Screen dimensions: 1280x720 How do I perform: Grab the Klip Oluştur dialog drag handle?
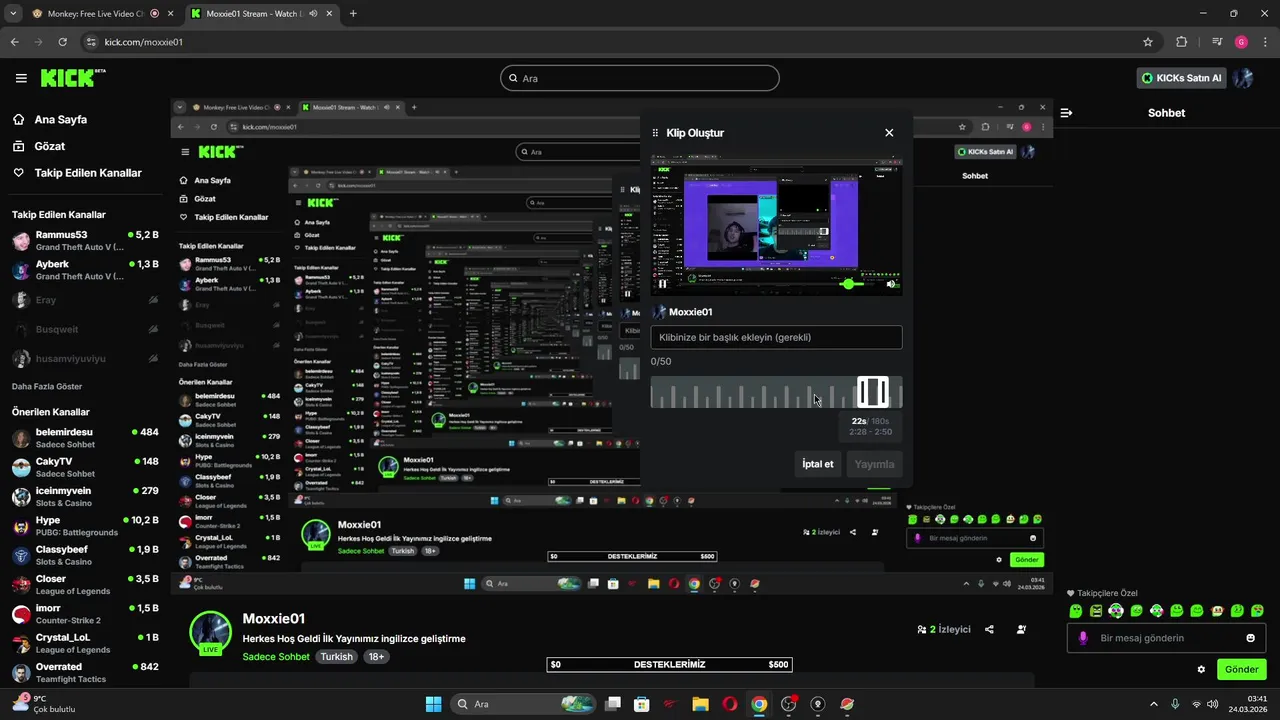coord(656,133)
